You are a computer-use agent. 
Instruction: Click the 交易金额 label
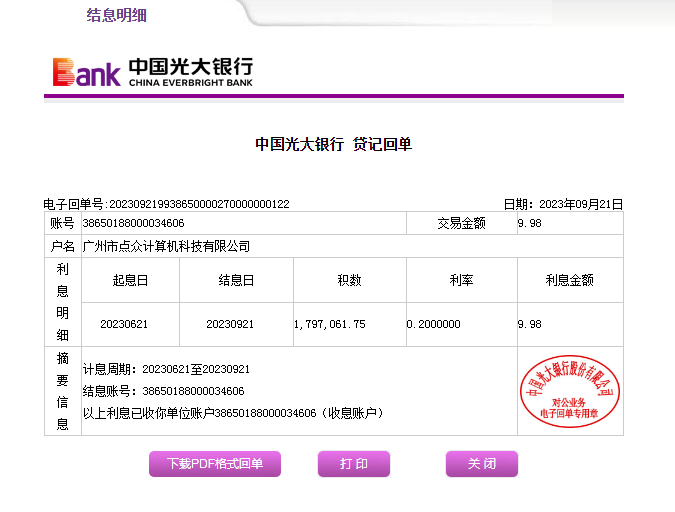point(461,223)
